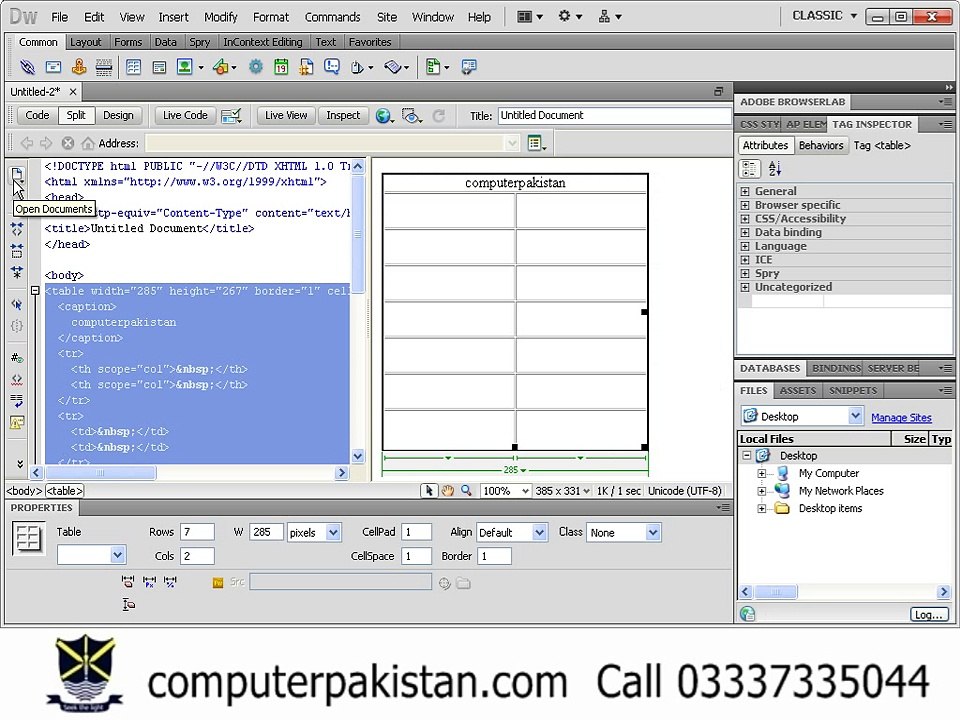The height and width of the screenshot is (720, 960).
Task: Click the Head tags icon
Action: click(358, 67)
